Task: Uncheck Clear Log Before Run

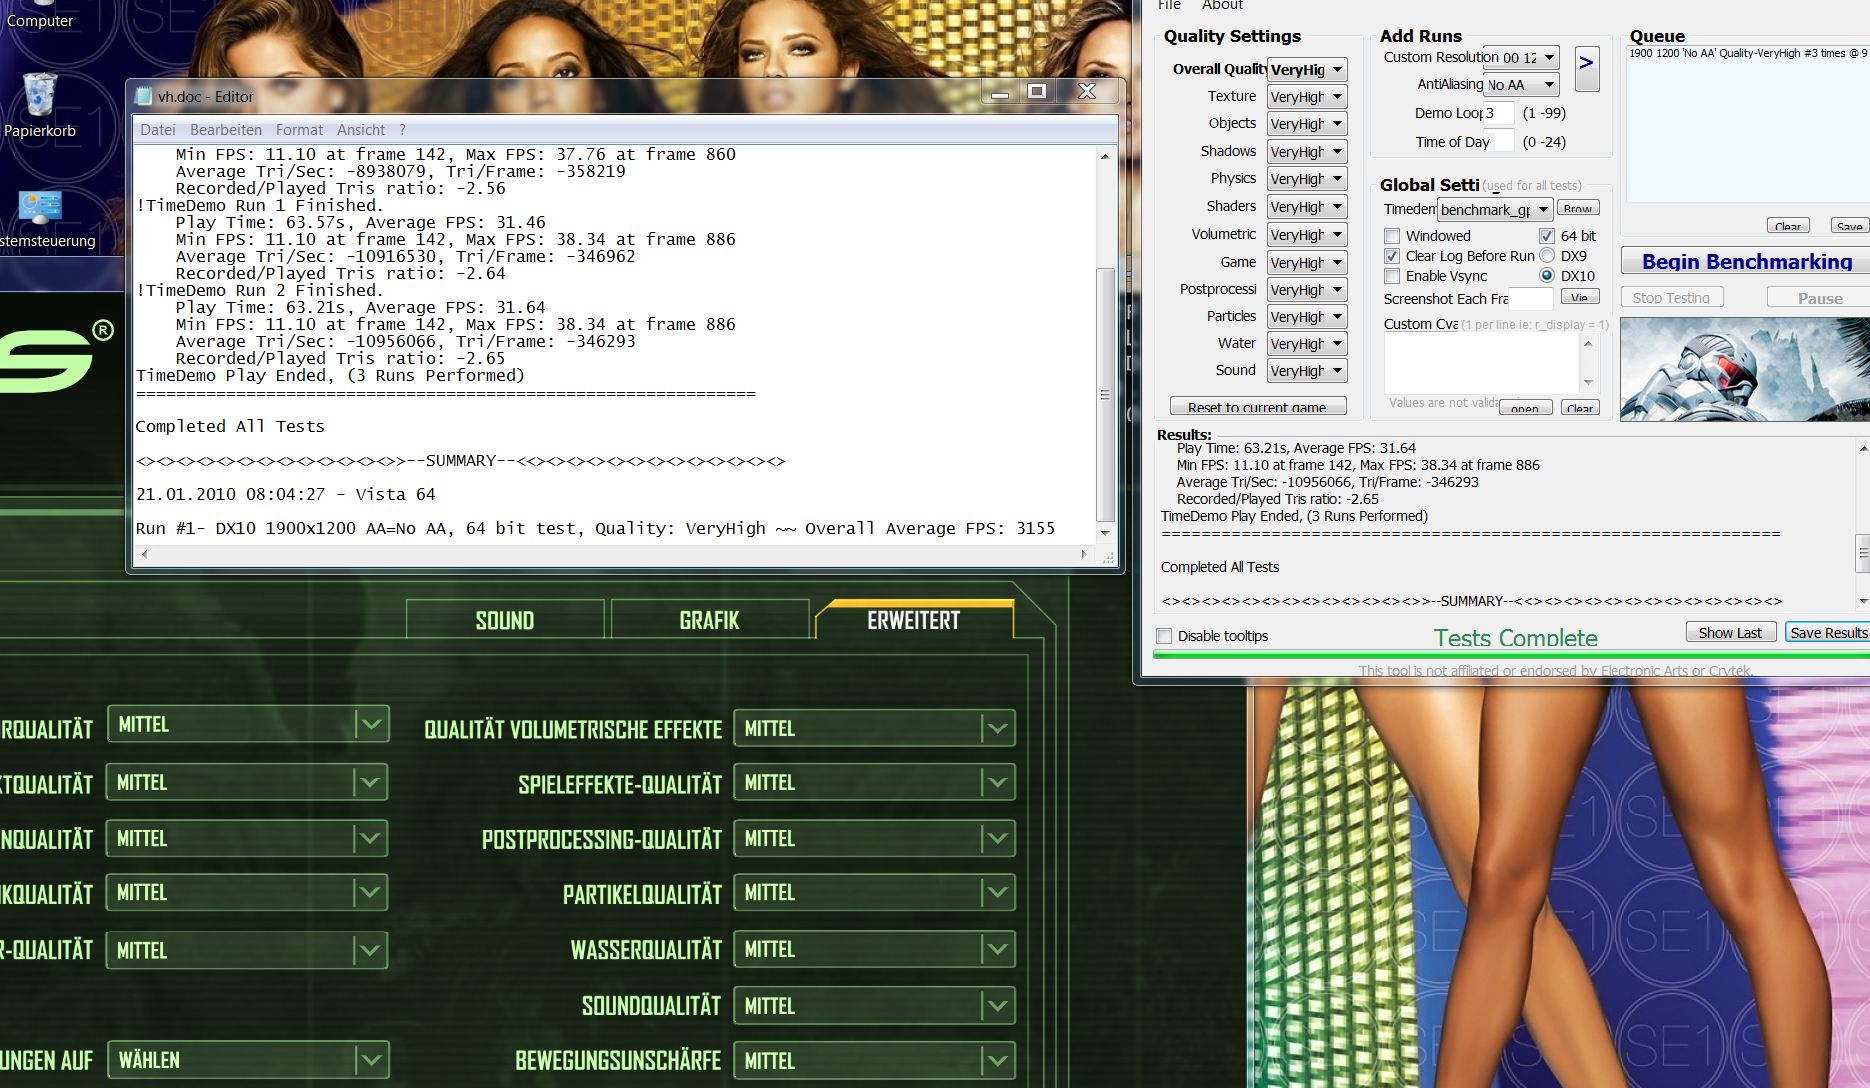Action: [1392, 256]
